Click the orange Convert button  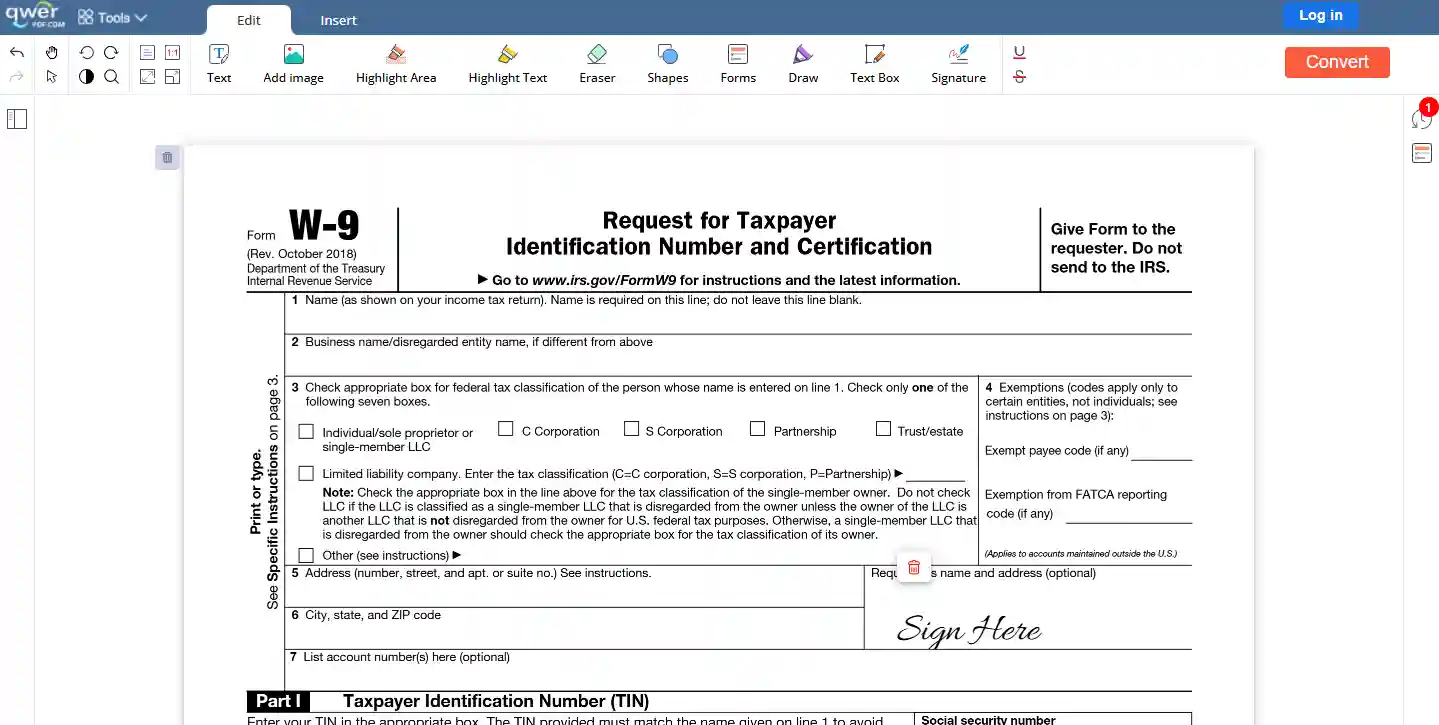pos(1337,62)
